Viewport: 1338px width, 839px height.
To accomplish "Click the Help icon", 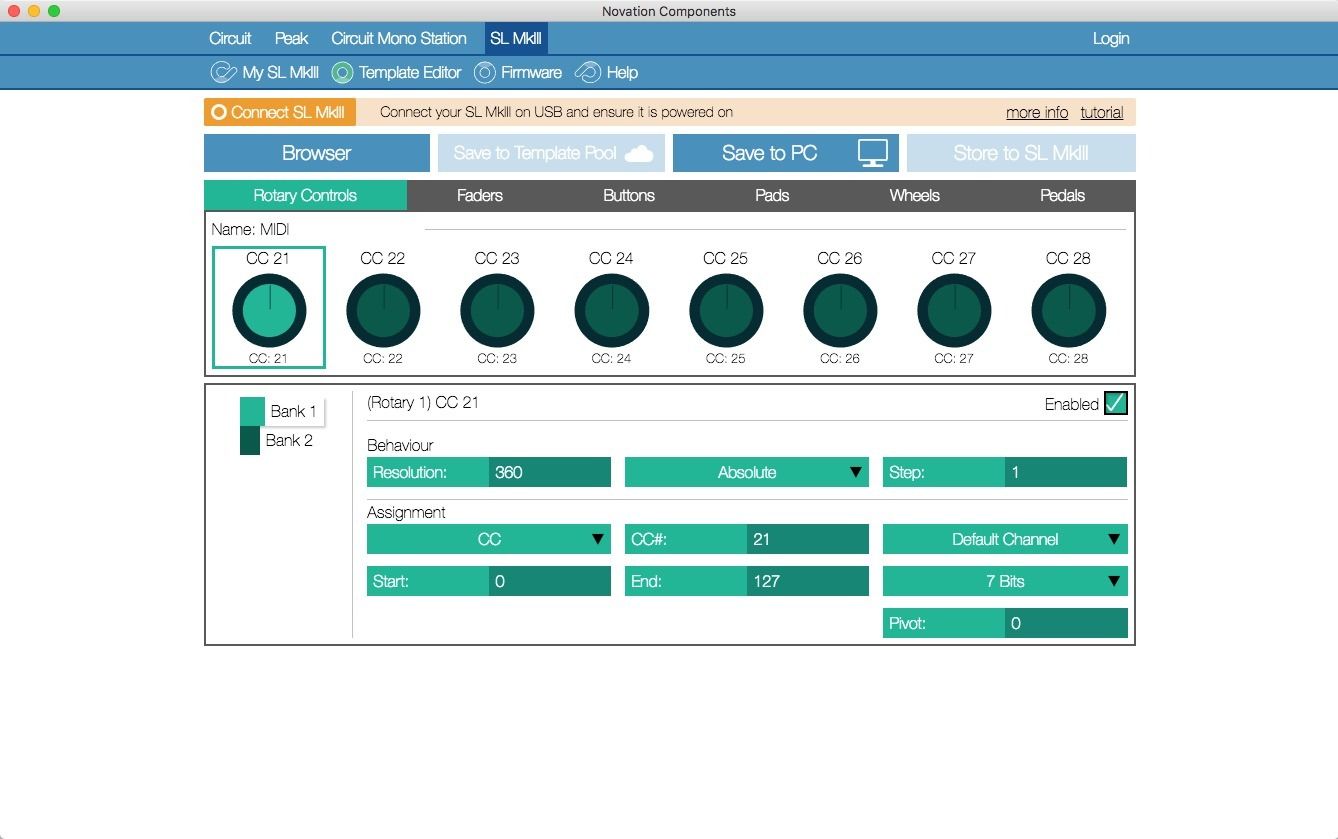I will pyautogui.click(x=589, y=73).
